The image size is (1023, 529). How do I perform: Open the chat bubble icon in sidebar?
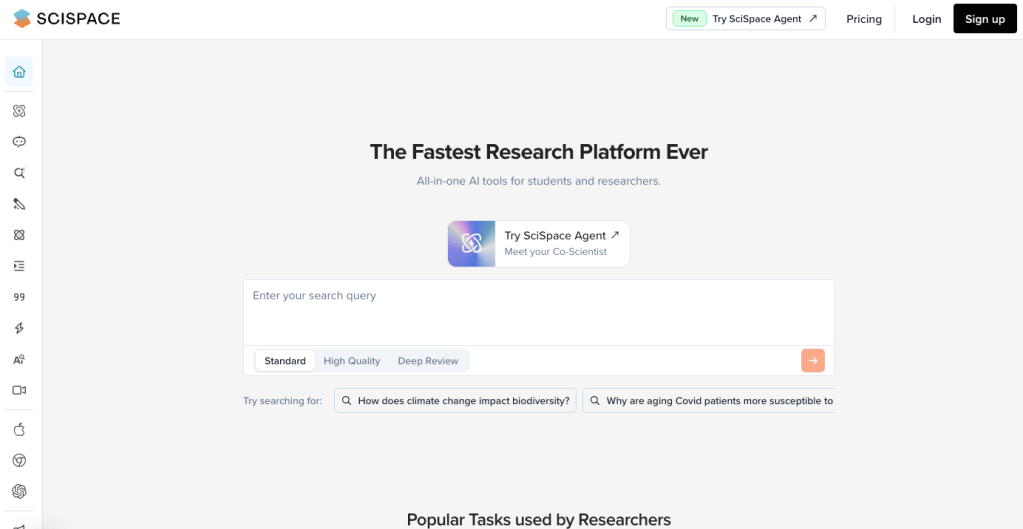coord(19,142)
